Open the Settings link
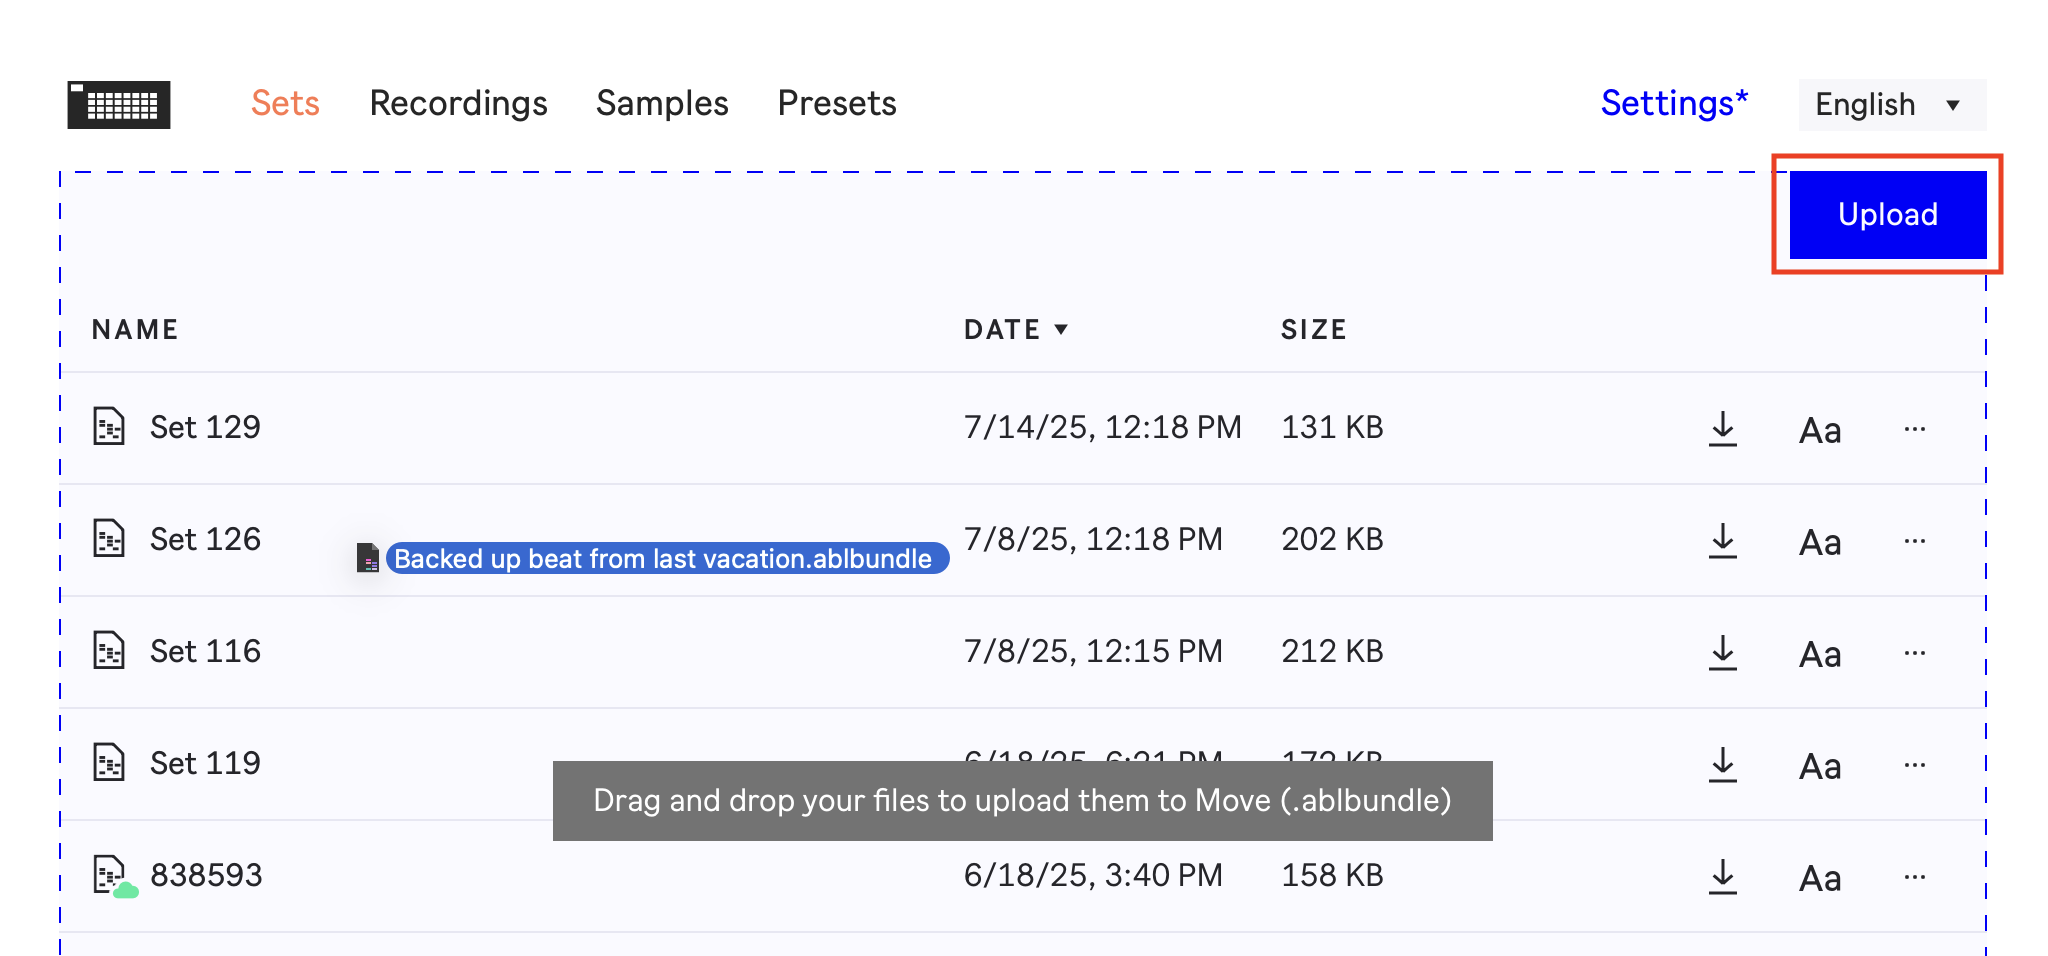 click(1674, 104)
